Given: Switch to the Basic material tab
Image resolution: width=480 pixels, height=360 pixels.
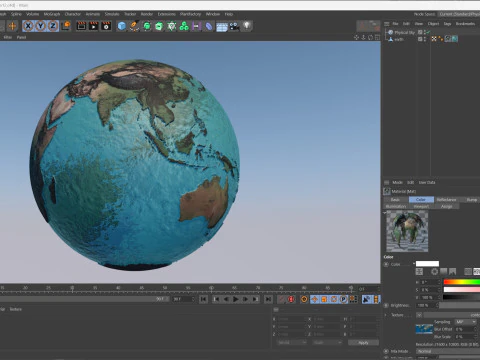Looking at the screenshot, I should point(395,199).
